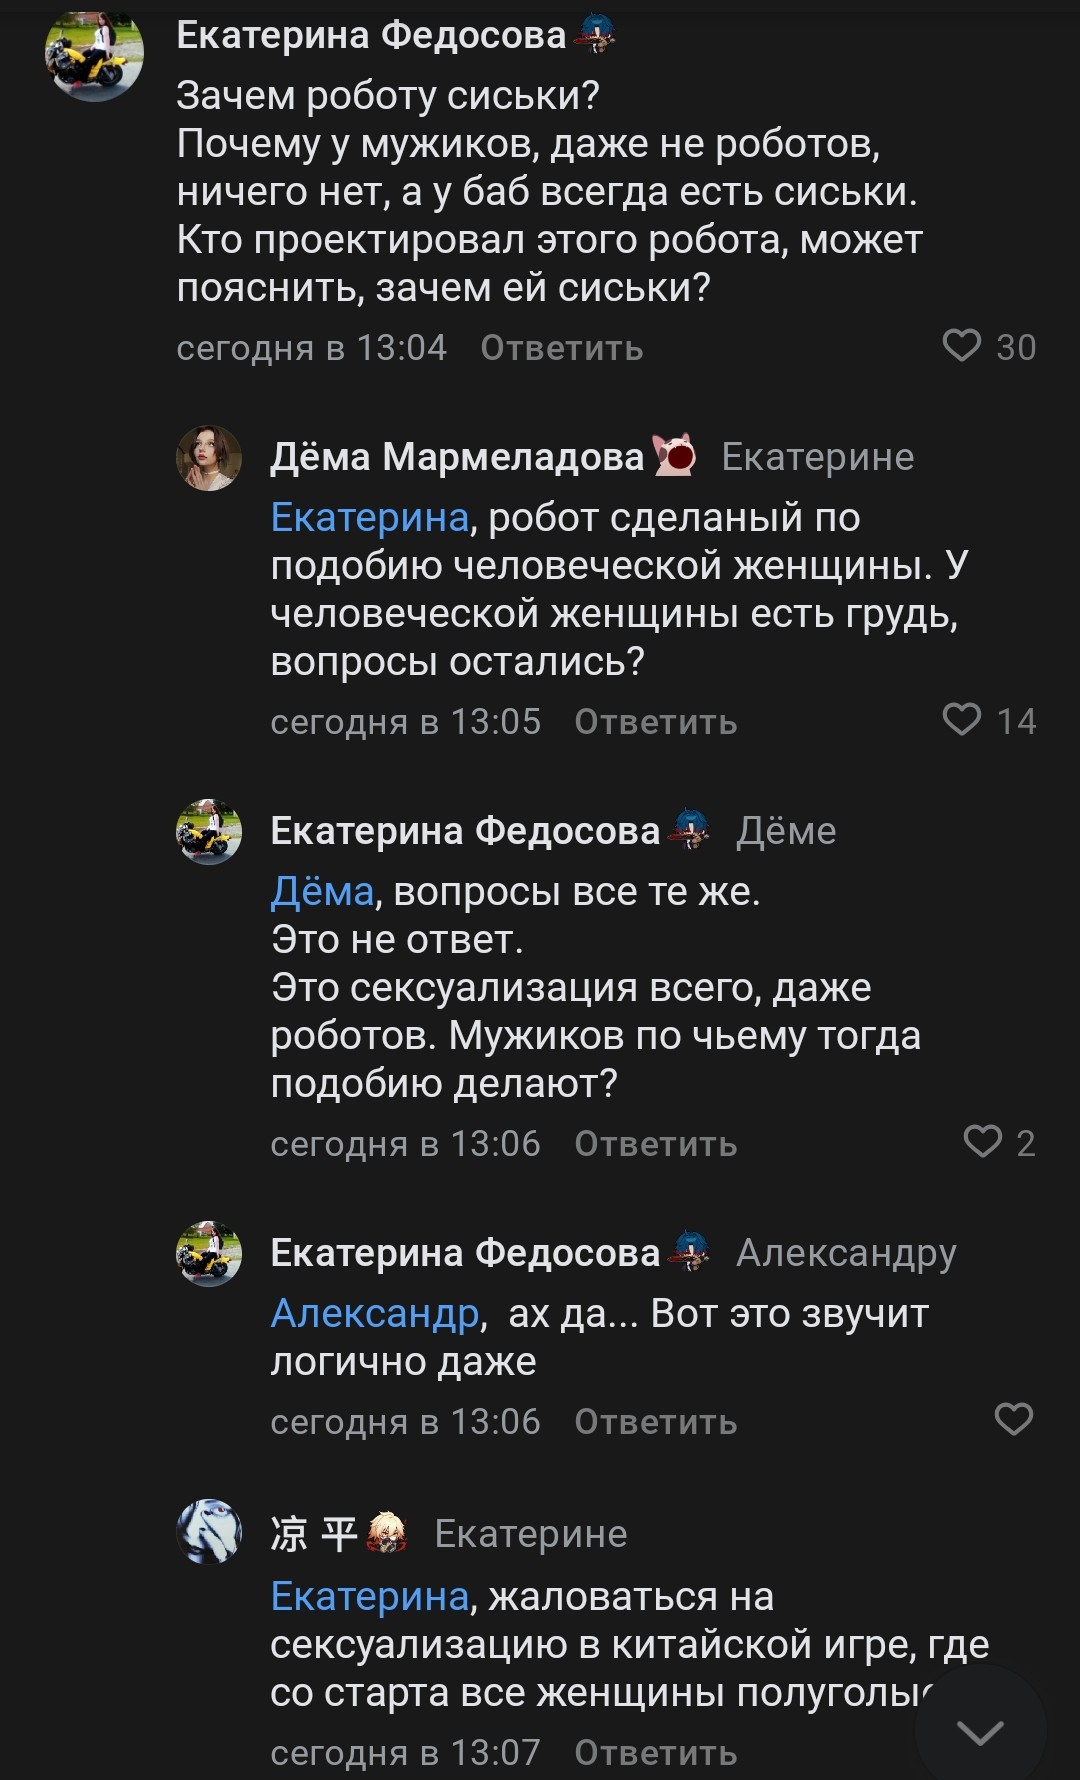Image resolution: width=1080 pixels, height=1780 pixels.
Task: Tap the gray 'Александру' reply-target label
Action: point(846,1253)
